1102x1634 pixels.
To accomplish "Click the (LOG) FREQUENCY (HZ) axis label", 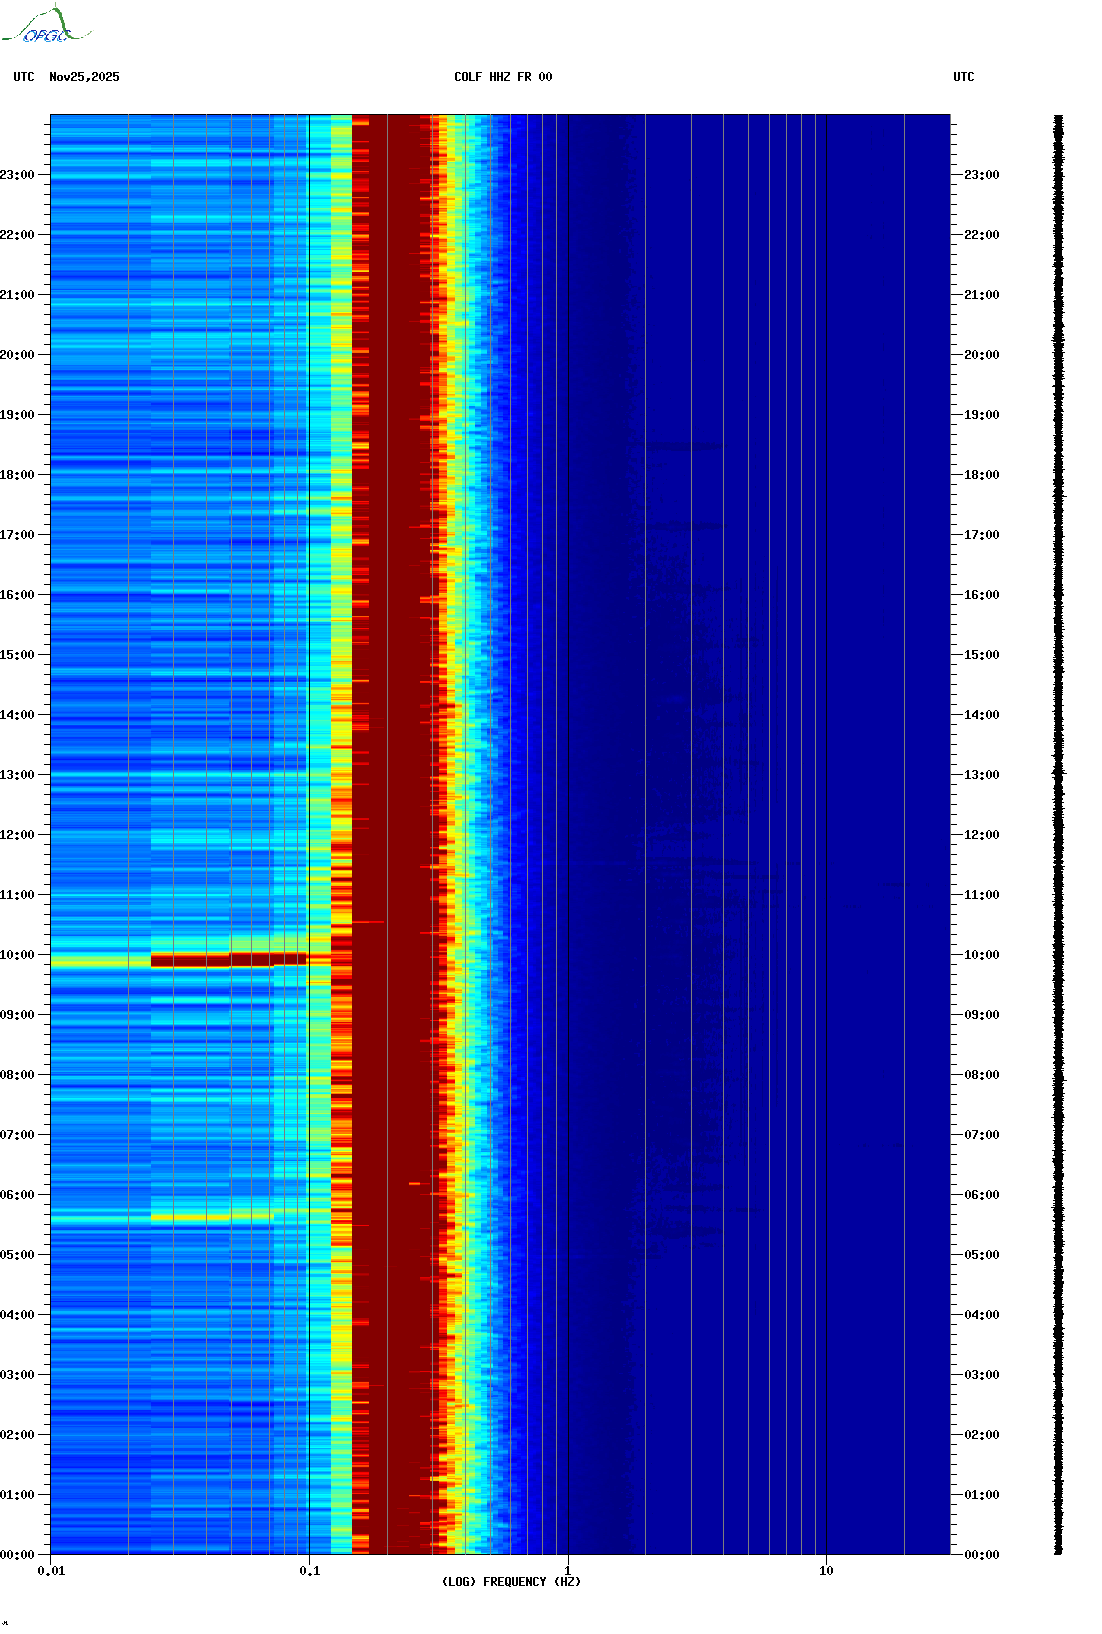I will coord(511,1581).
